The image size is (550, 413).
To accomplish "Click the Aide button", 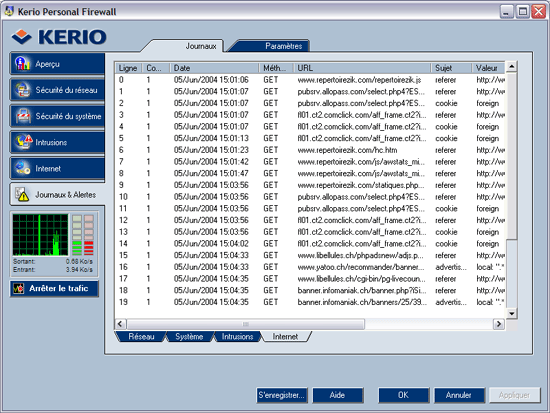I will click(x=337, y=395).
